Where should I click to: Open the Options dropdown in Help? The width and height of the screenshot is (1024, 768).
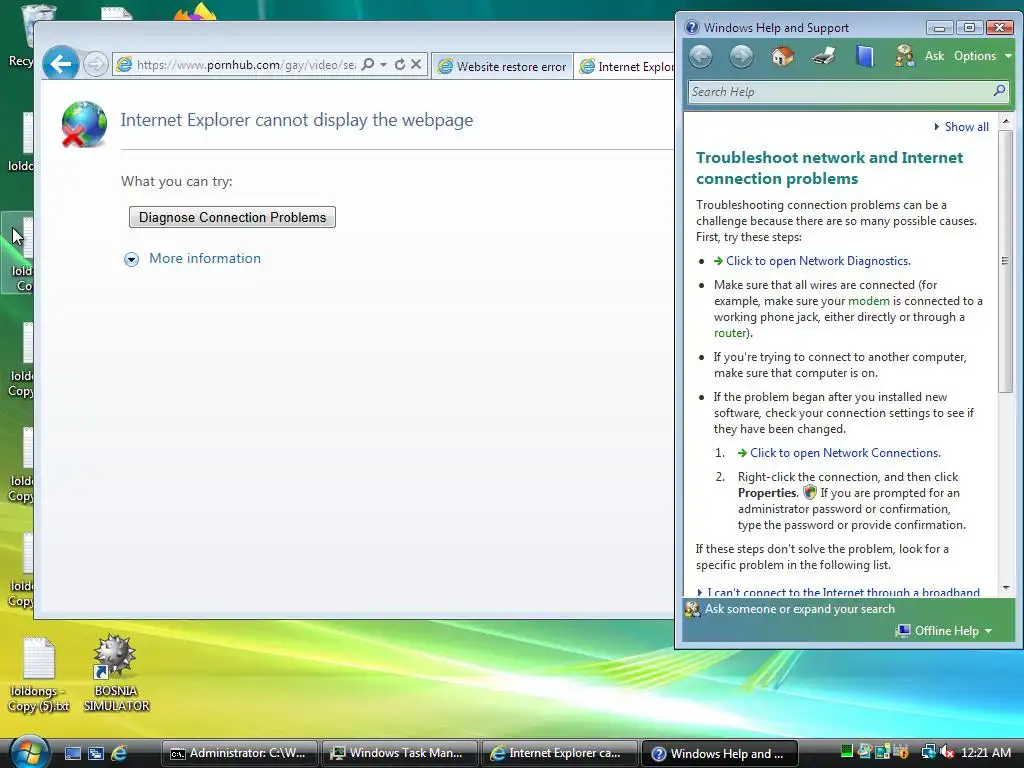[982, 56]
